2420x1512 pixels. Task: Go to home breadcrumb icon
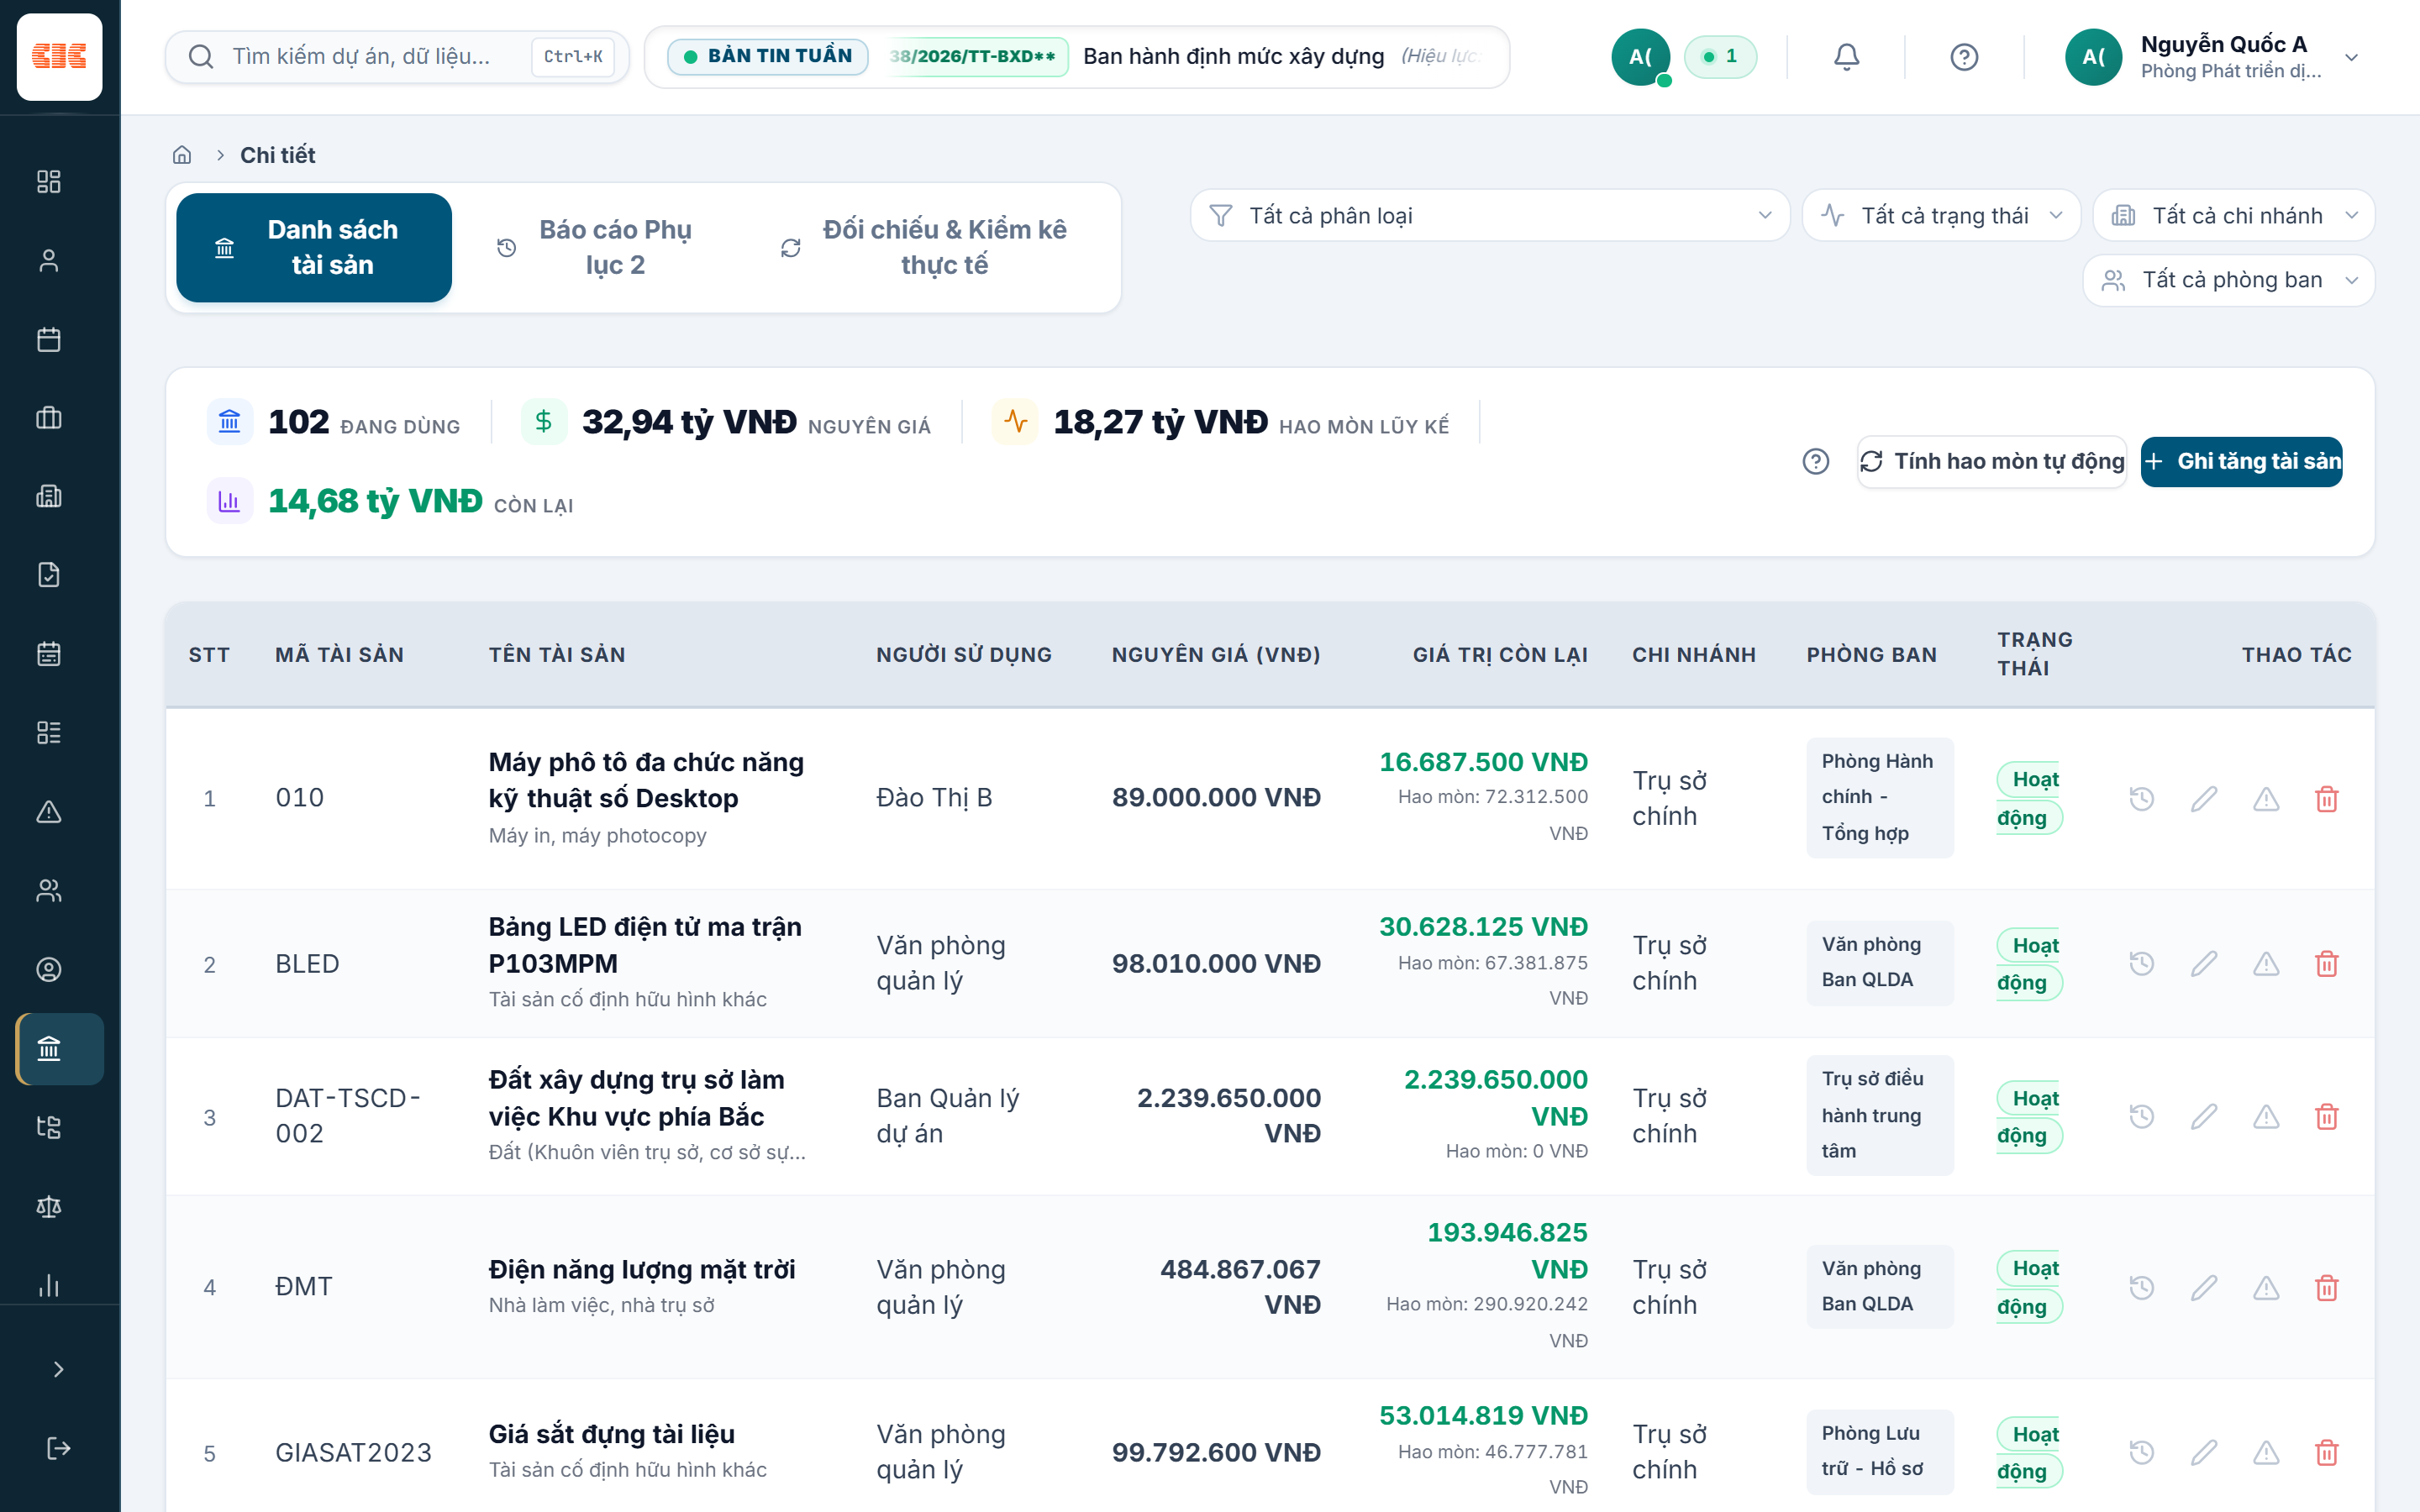coord(182,155)
